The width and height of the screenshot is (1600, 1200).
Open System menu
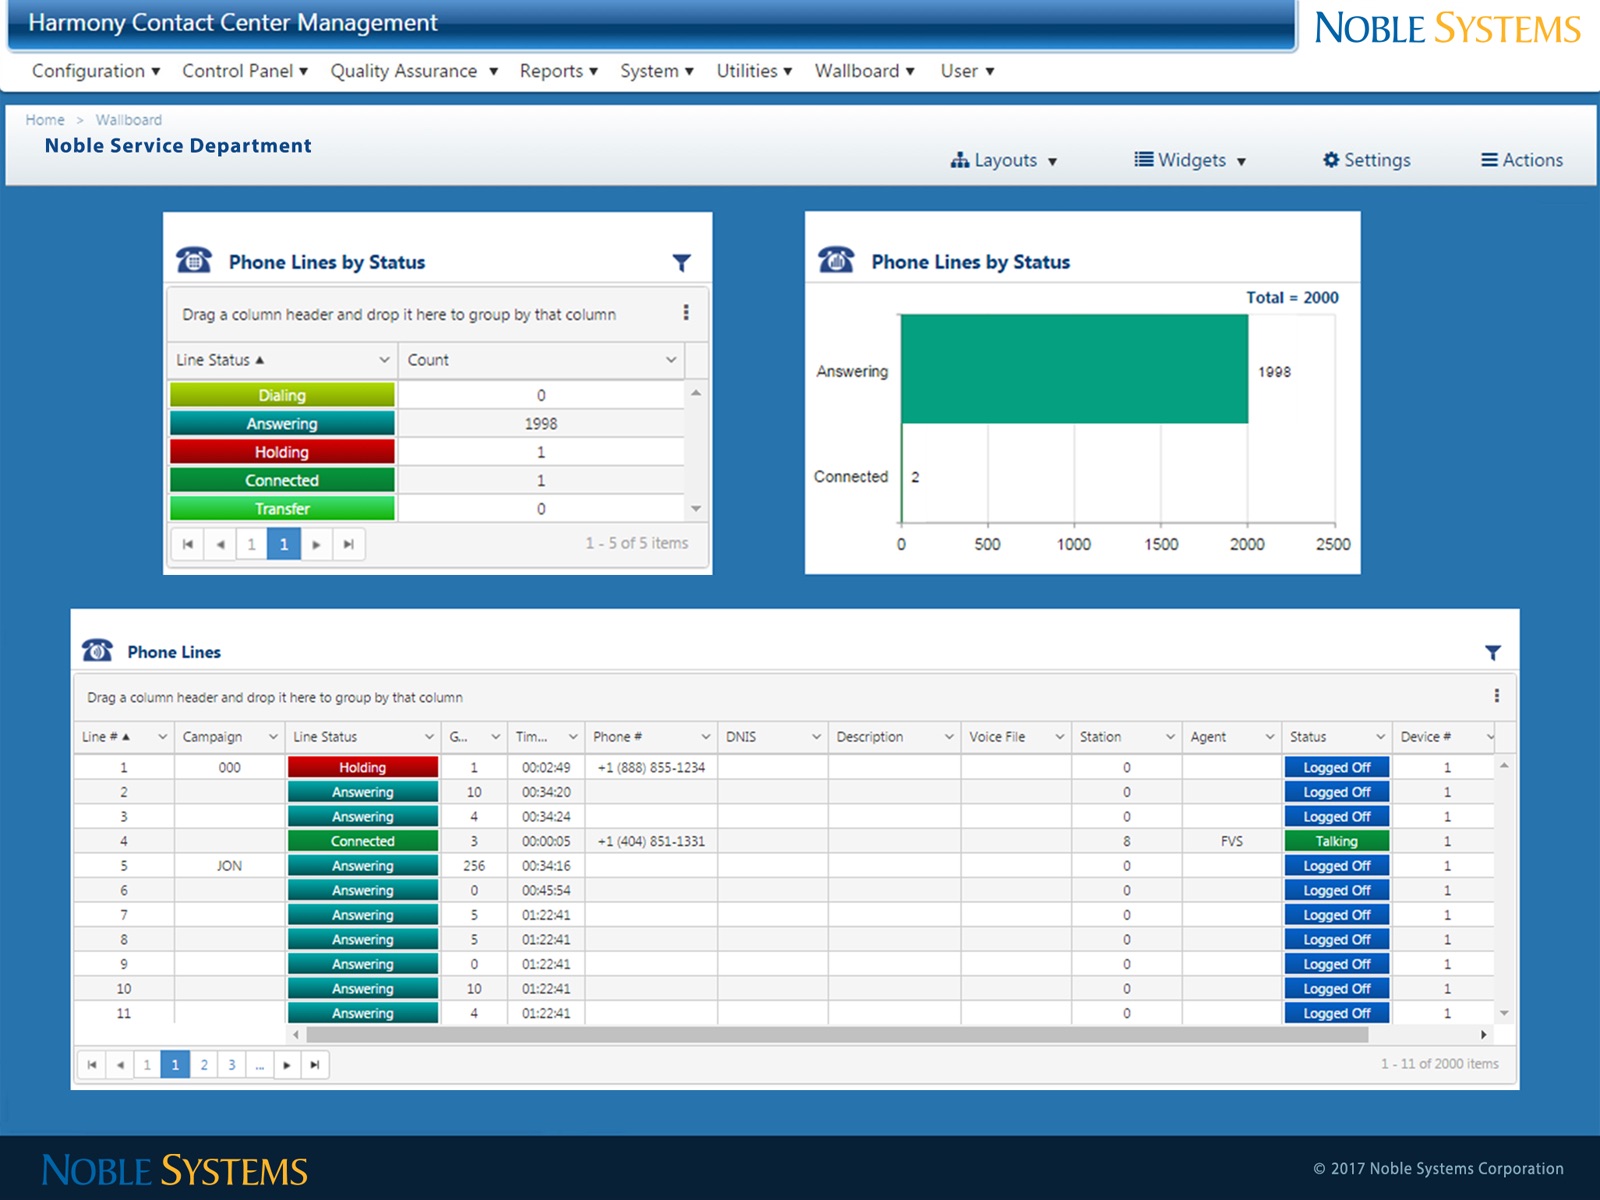point(657,71)
